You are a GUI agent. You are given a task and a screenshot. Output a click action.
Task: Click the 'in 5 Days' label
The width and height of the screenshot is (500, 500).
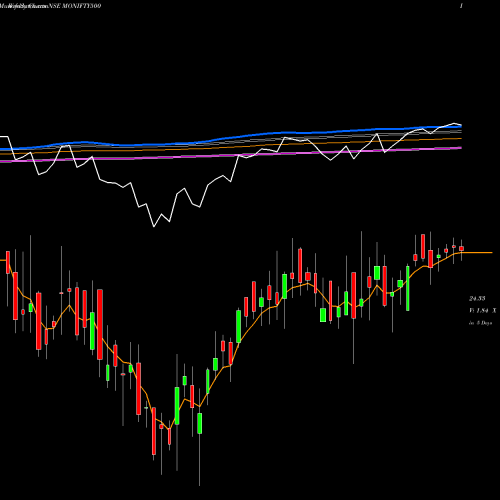coord(480,323)
